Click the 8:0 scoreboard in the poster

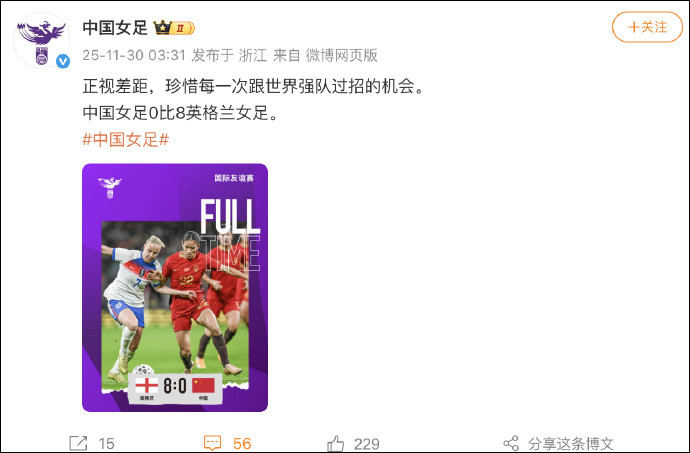175,387
